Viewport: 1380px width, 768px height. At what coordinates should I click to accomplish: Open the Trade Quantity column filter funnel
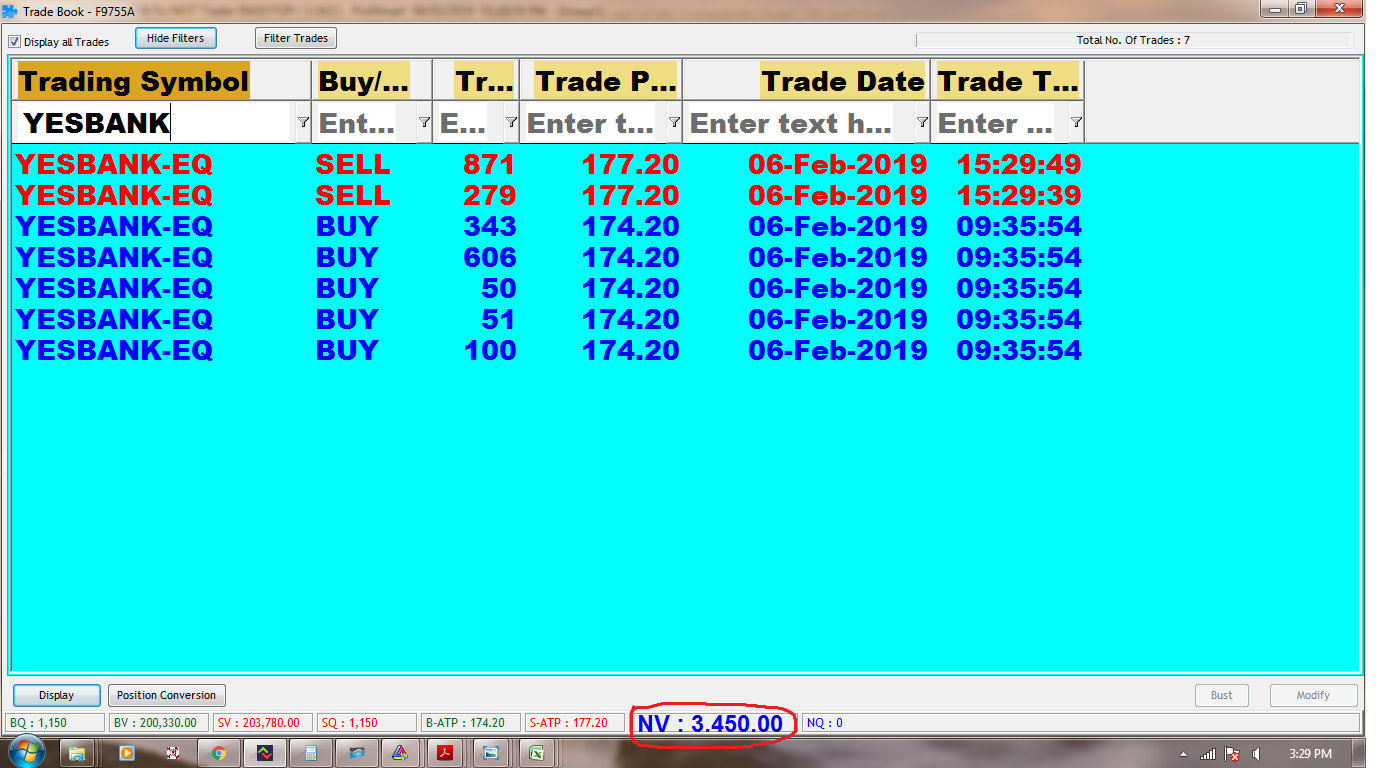coord(511,122)
